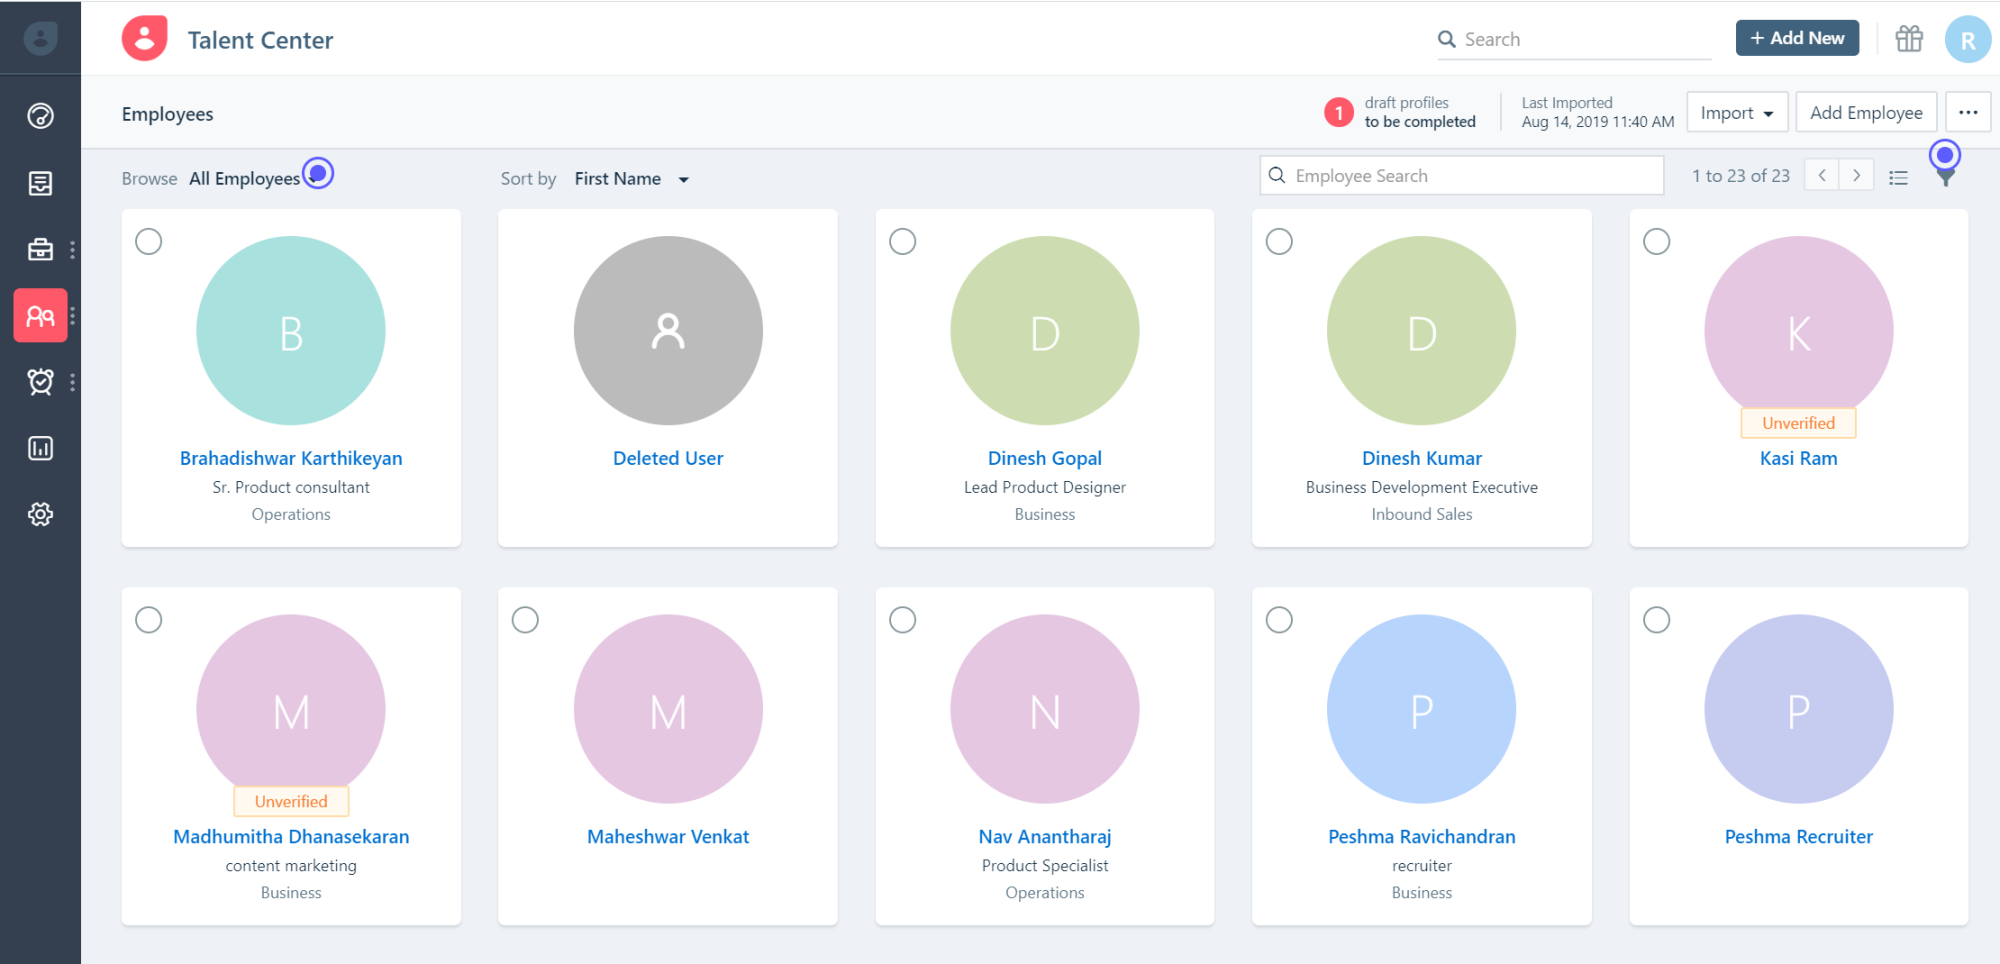Image resolution: width=2000 pixels, height=964 pixels.
Task: Open the Dashboard from the sidebar
Action: (40, 115)
